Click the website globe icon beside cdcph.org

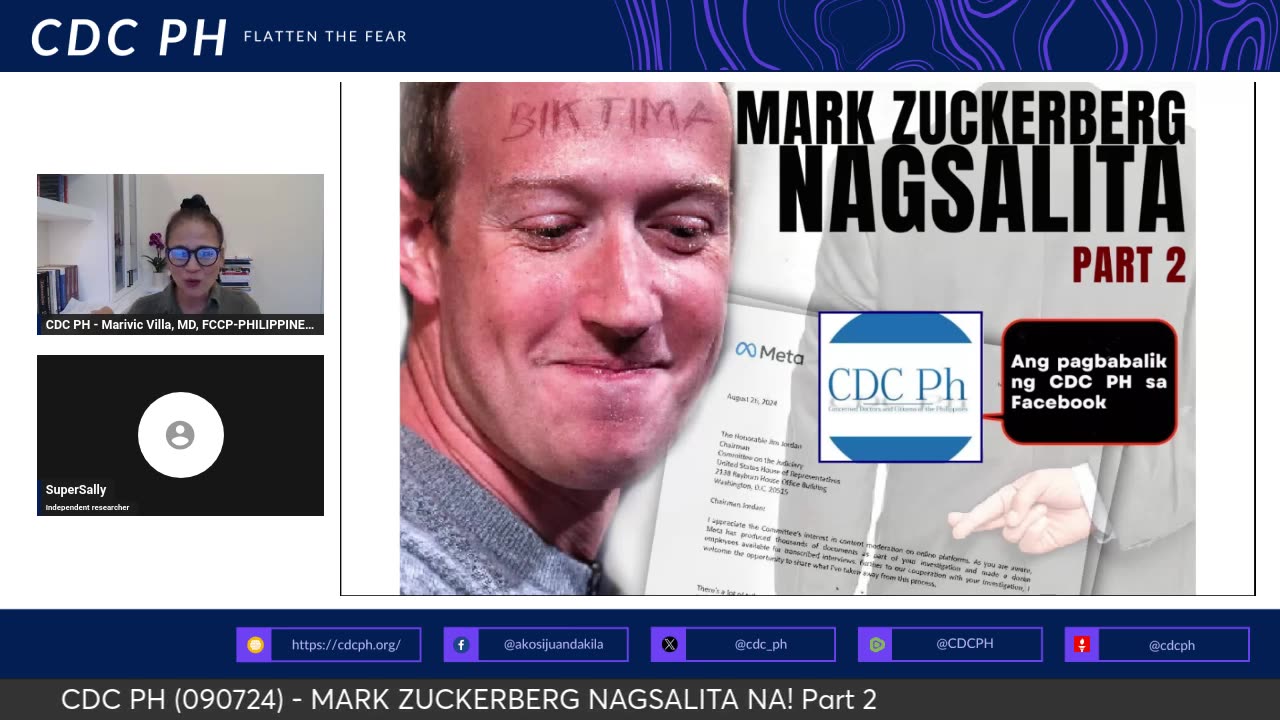[255, 645]
